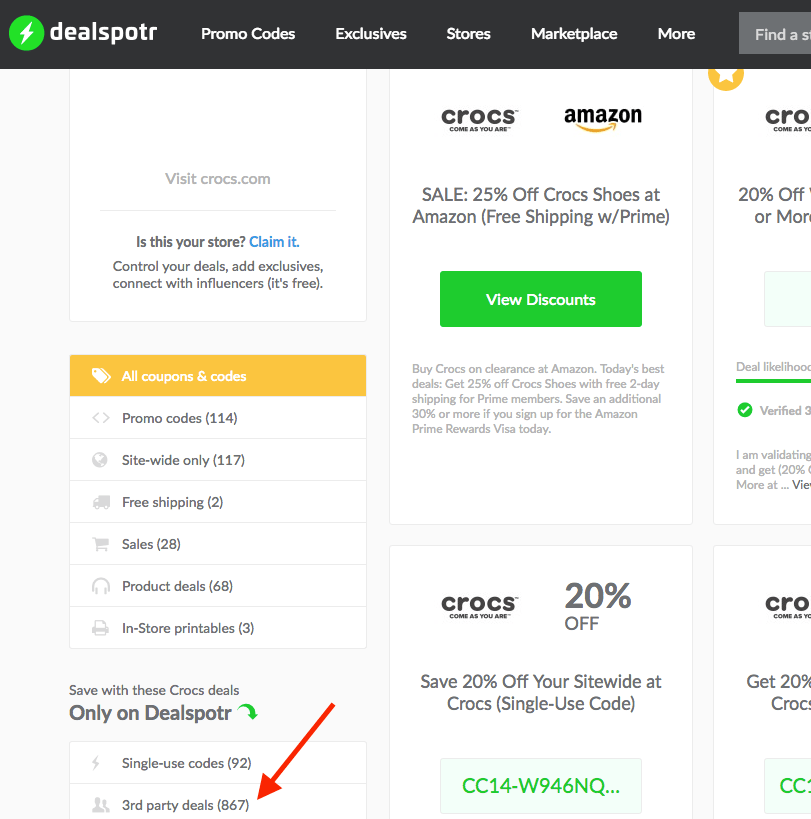Viewport: 811px width, 819px height.
Task: Click the headphones icon beside Product deals
Action: click(x=101, y=586)
